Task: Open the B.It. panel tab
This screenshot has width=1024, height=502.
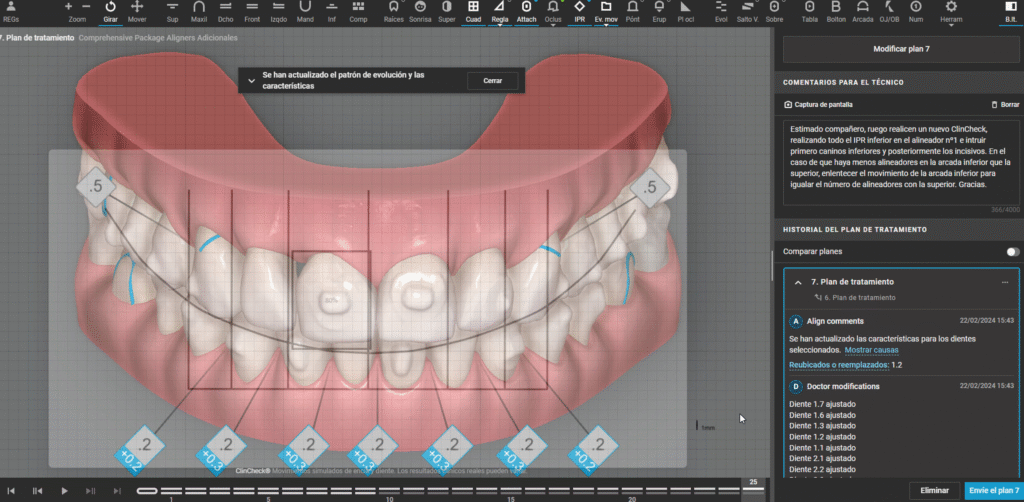Action: coord(996,11)
